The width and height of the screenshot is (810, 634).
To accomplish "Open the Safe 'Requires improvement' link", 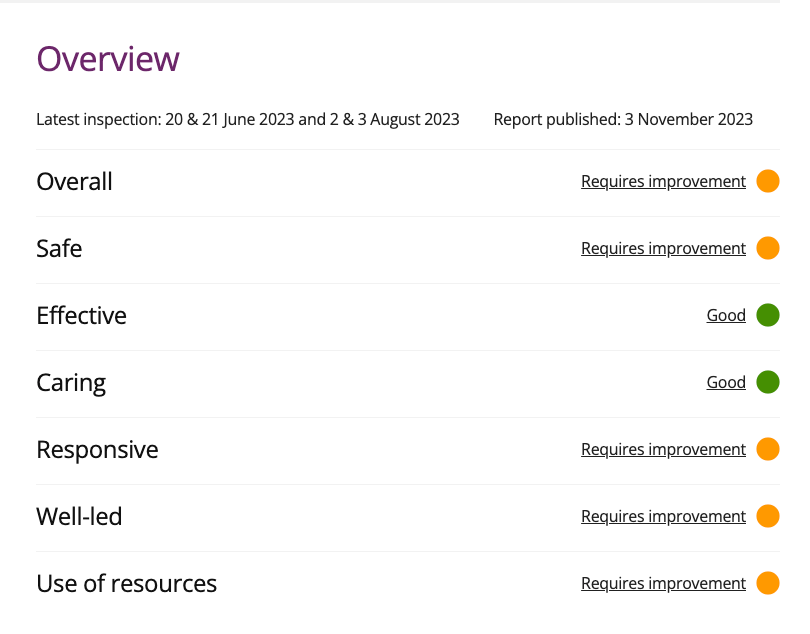I will coord(663,248).
